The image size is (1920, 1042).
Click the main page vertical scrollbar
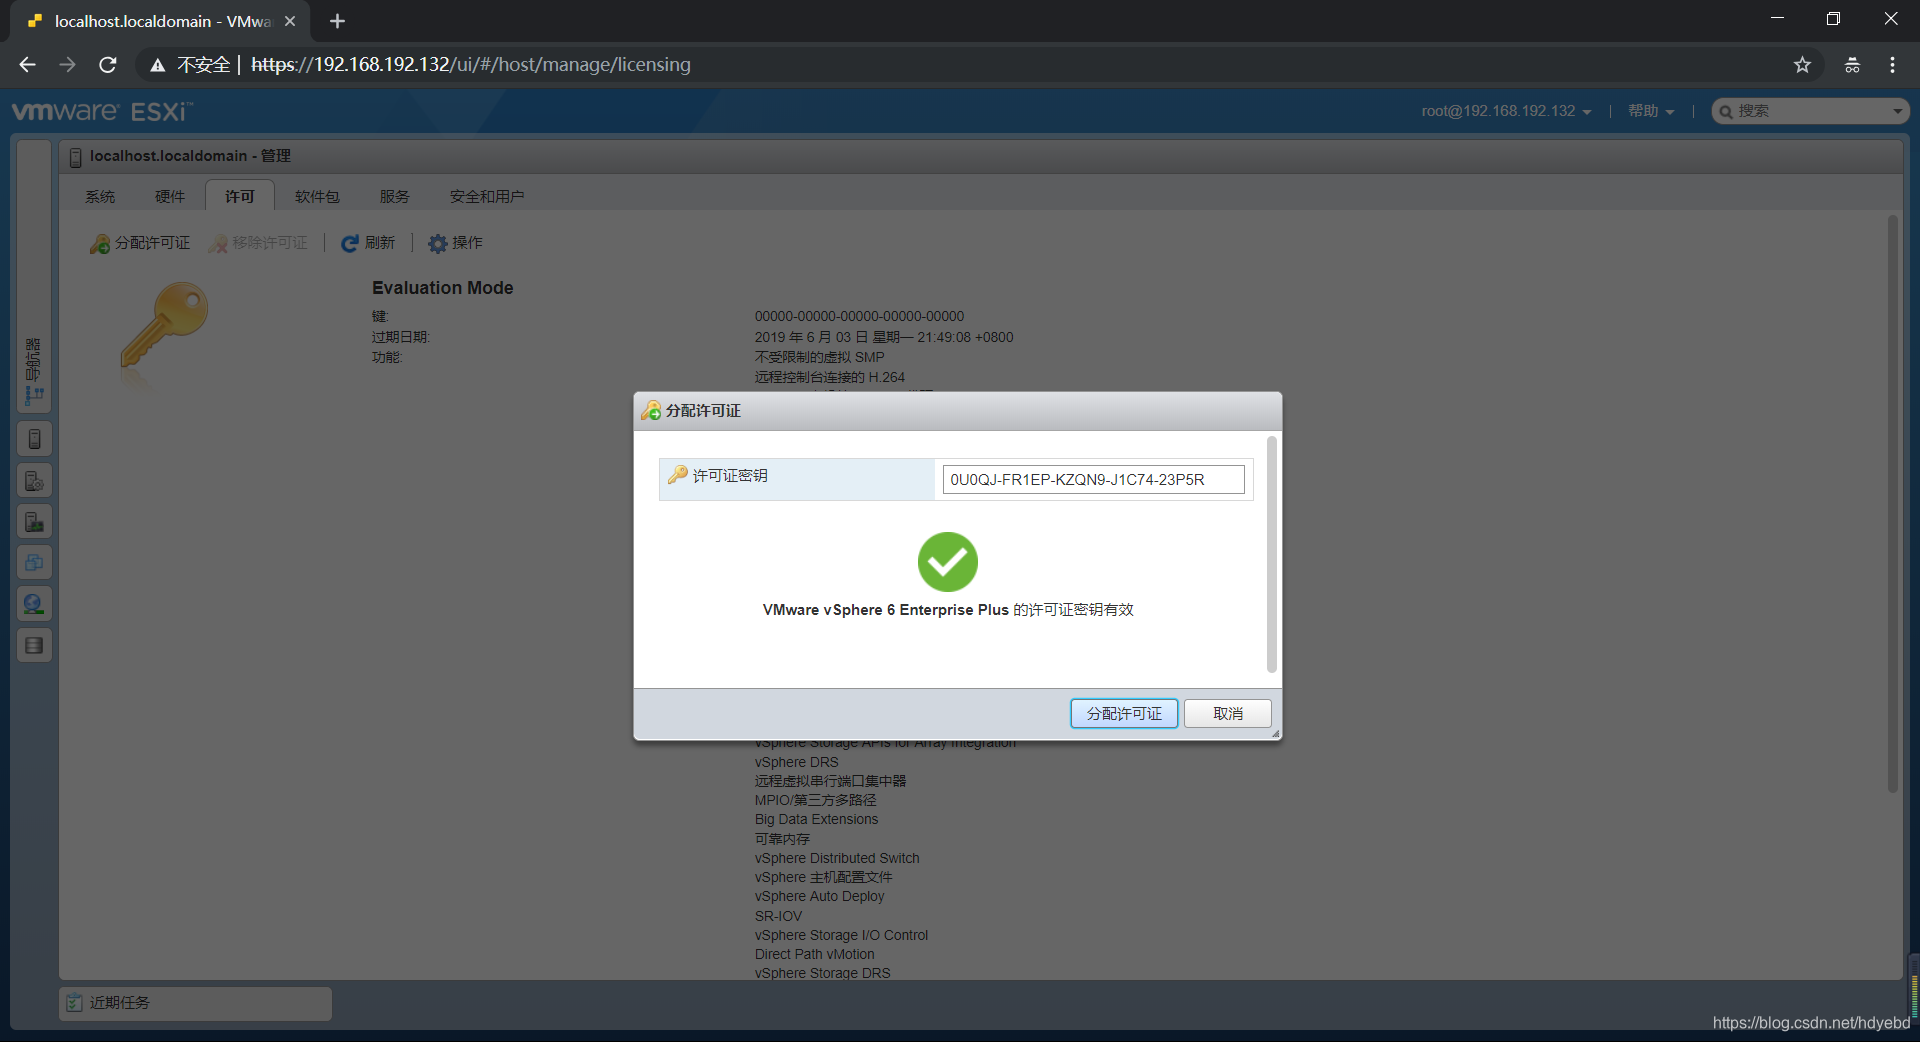(1892, 504)
